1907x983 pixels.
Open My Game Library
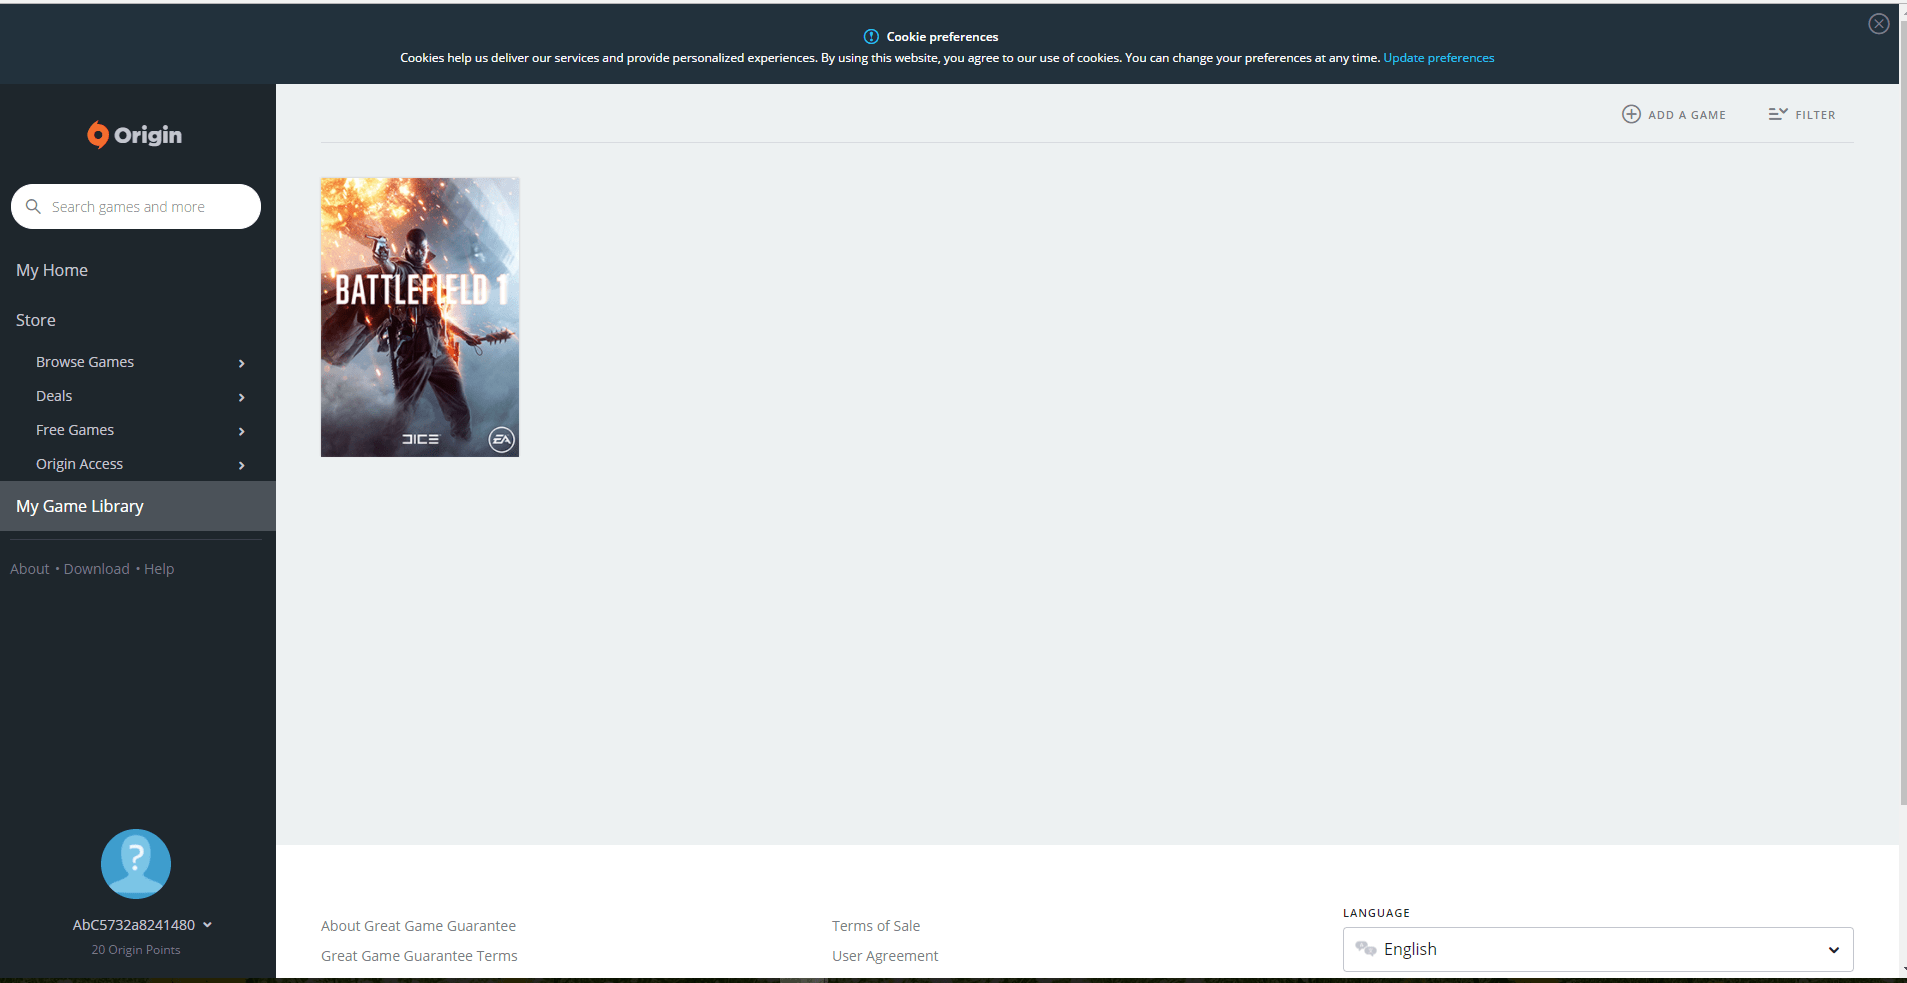(x=138, y=506)
